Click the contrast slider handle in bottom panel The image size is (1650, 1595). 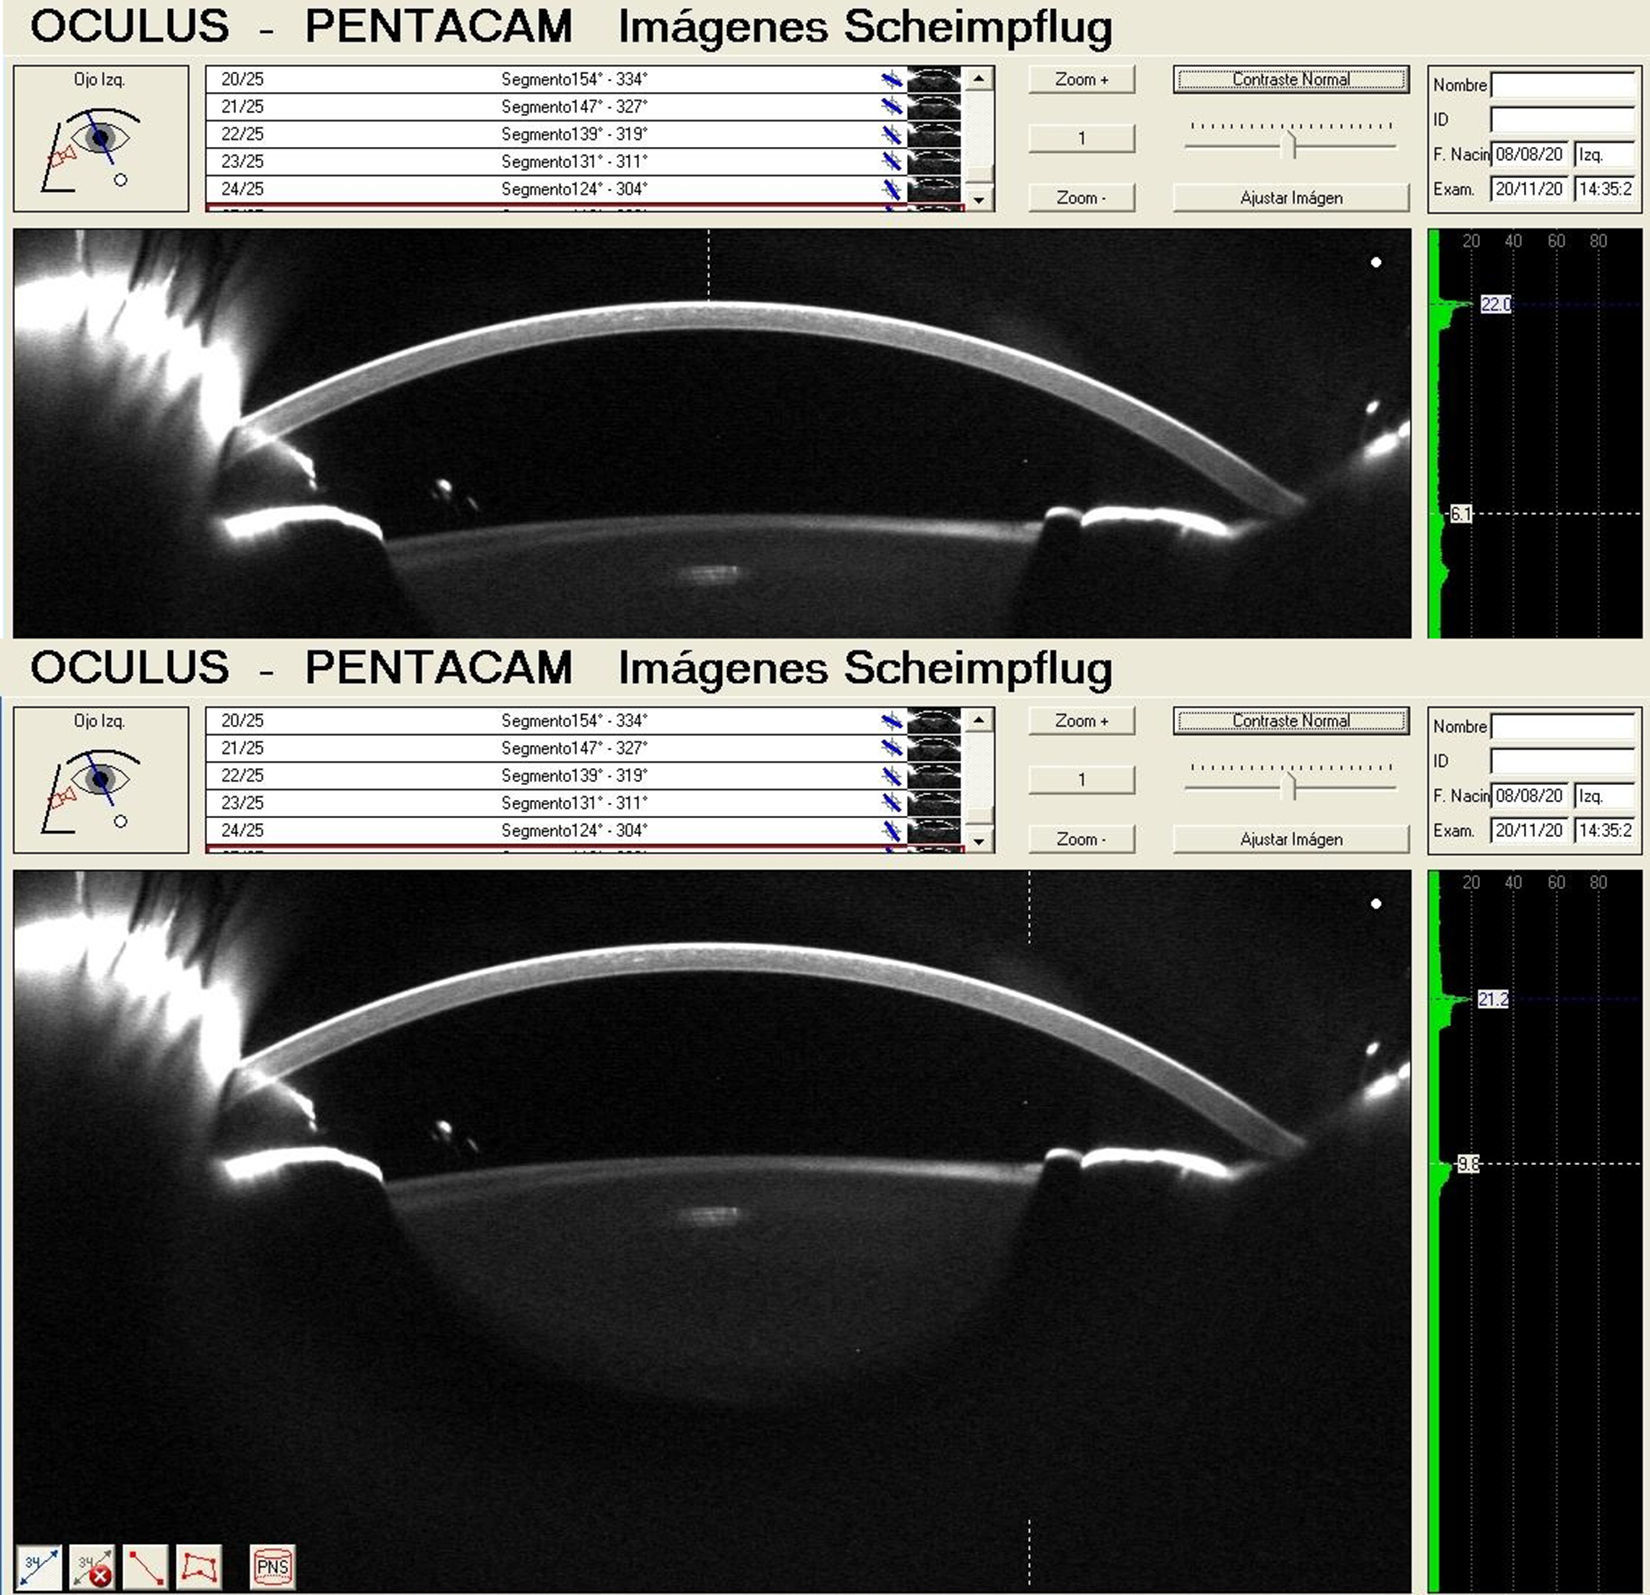pos(1290,787)
